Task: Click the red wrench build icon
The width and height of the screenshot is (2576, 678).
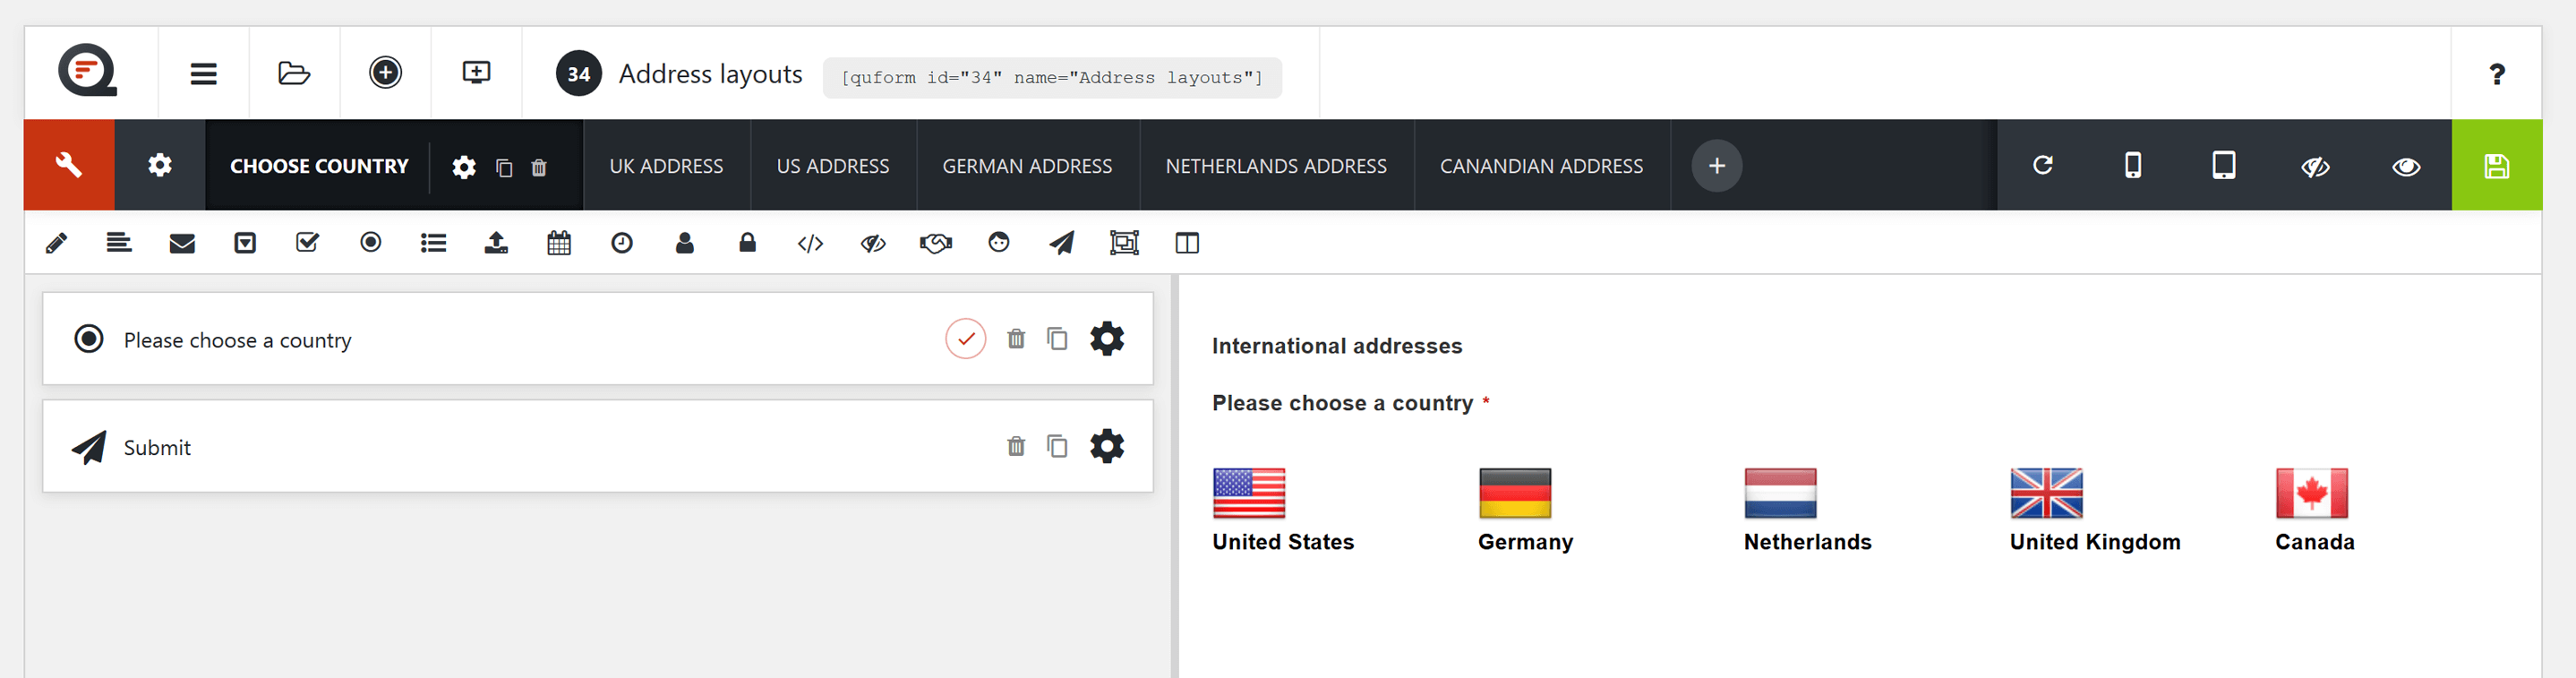Action: pyautogui.click(x=69, y=165)
